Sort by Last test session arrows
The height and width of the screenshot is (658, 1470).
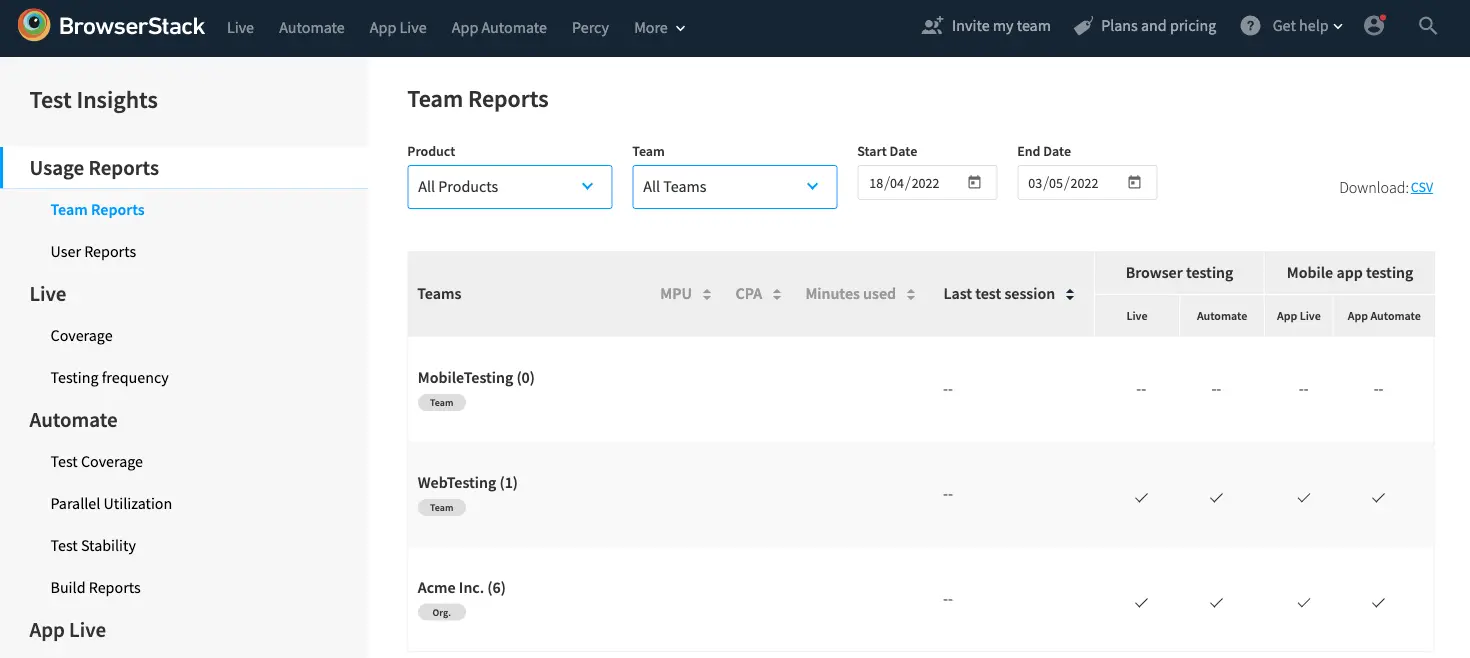[x=1070, y=294]
